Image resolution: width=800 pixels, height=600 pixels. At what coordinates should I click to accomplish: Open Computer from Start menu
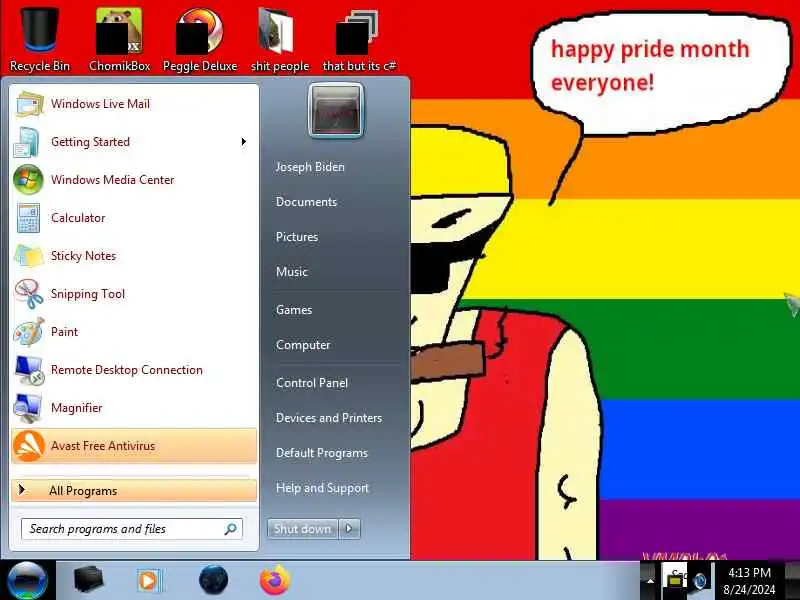tap(303, 345)
